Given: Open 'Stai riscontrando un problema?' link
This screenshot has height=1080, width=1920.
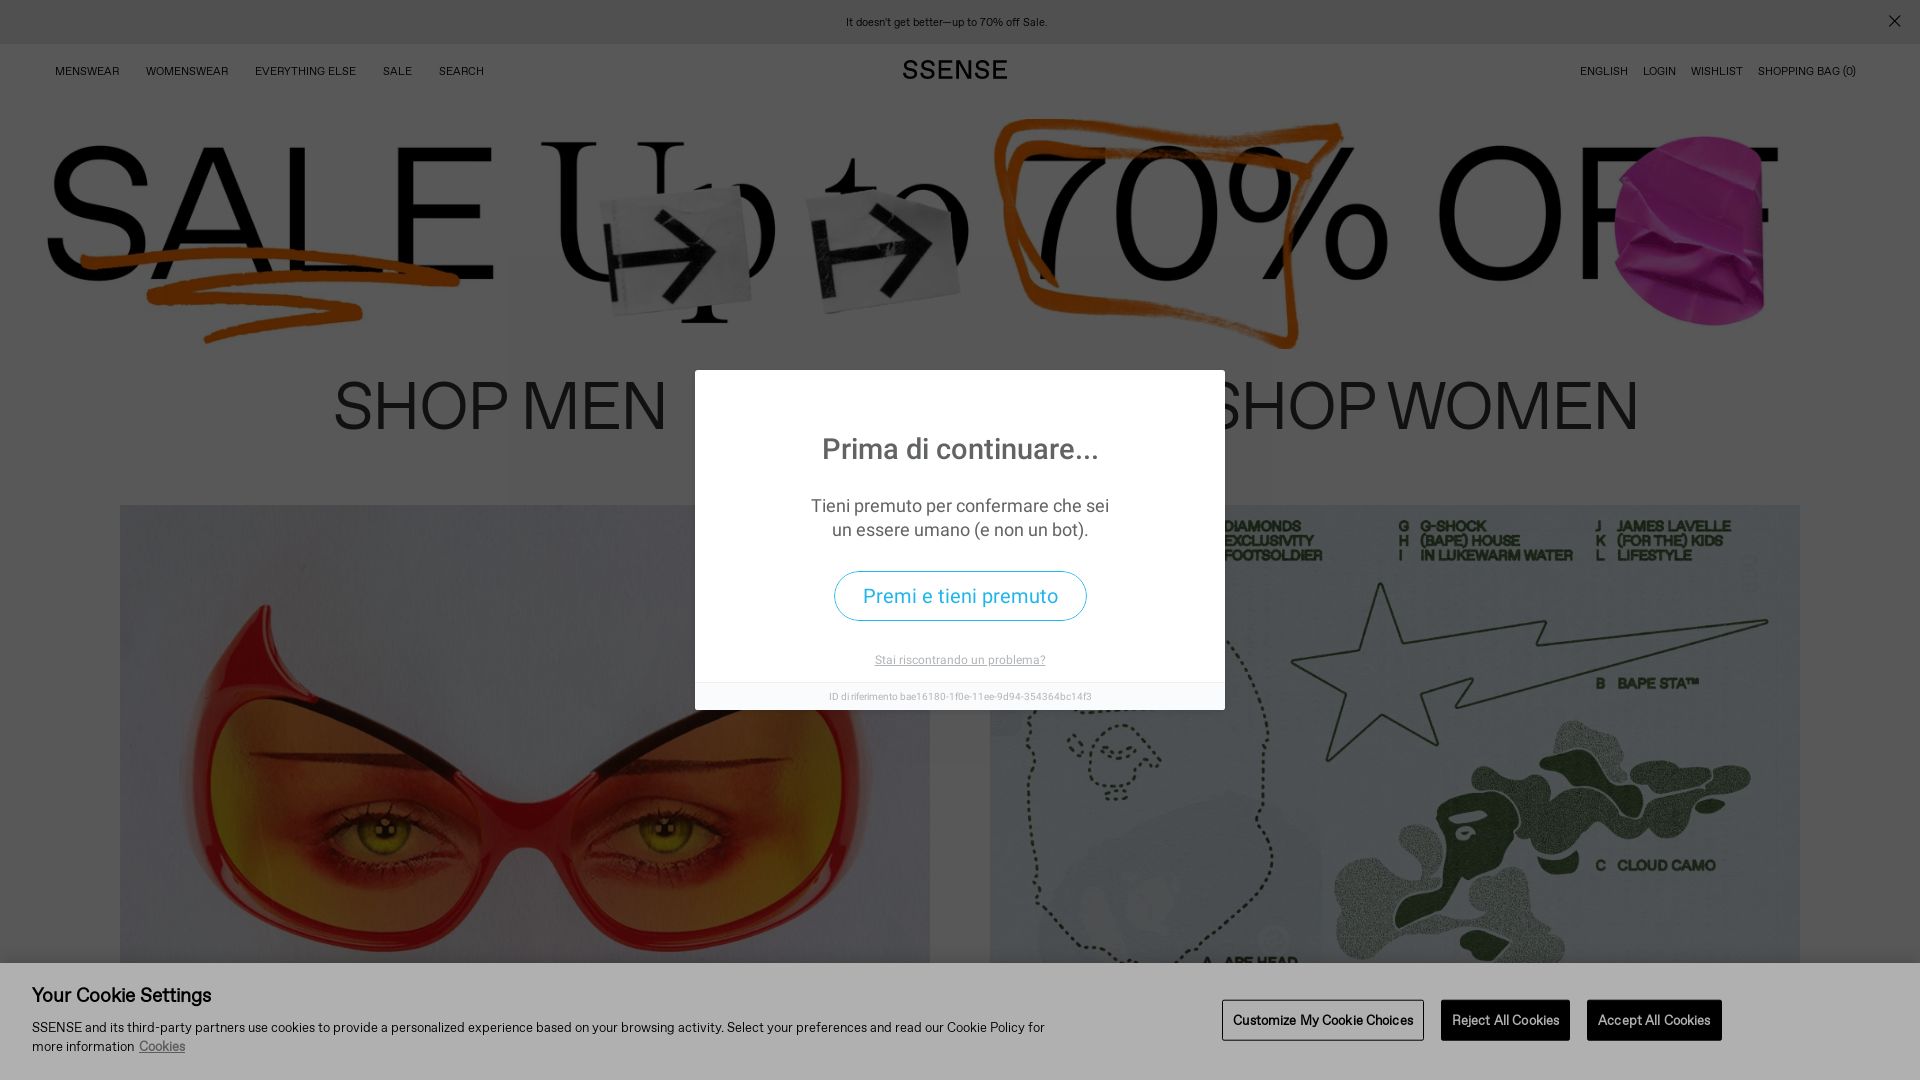Looking at the screenshot, I should click(960, 660).
